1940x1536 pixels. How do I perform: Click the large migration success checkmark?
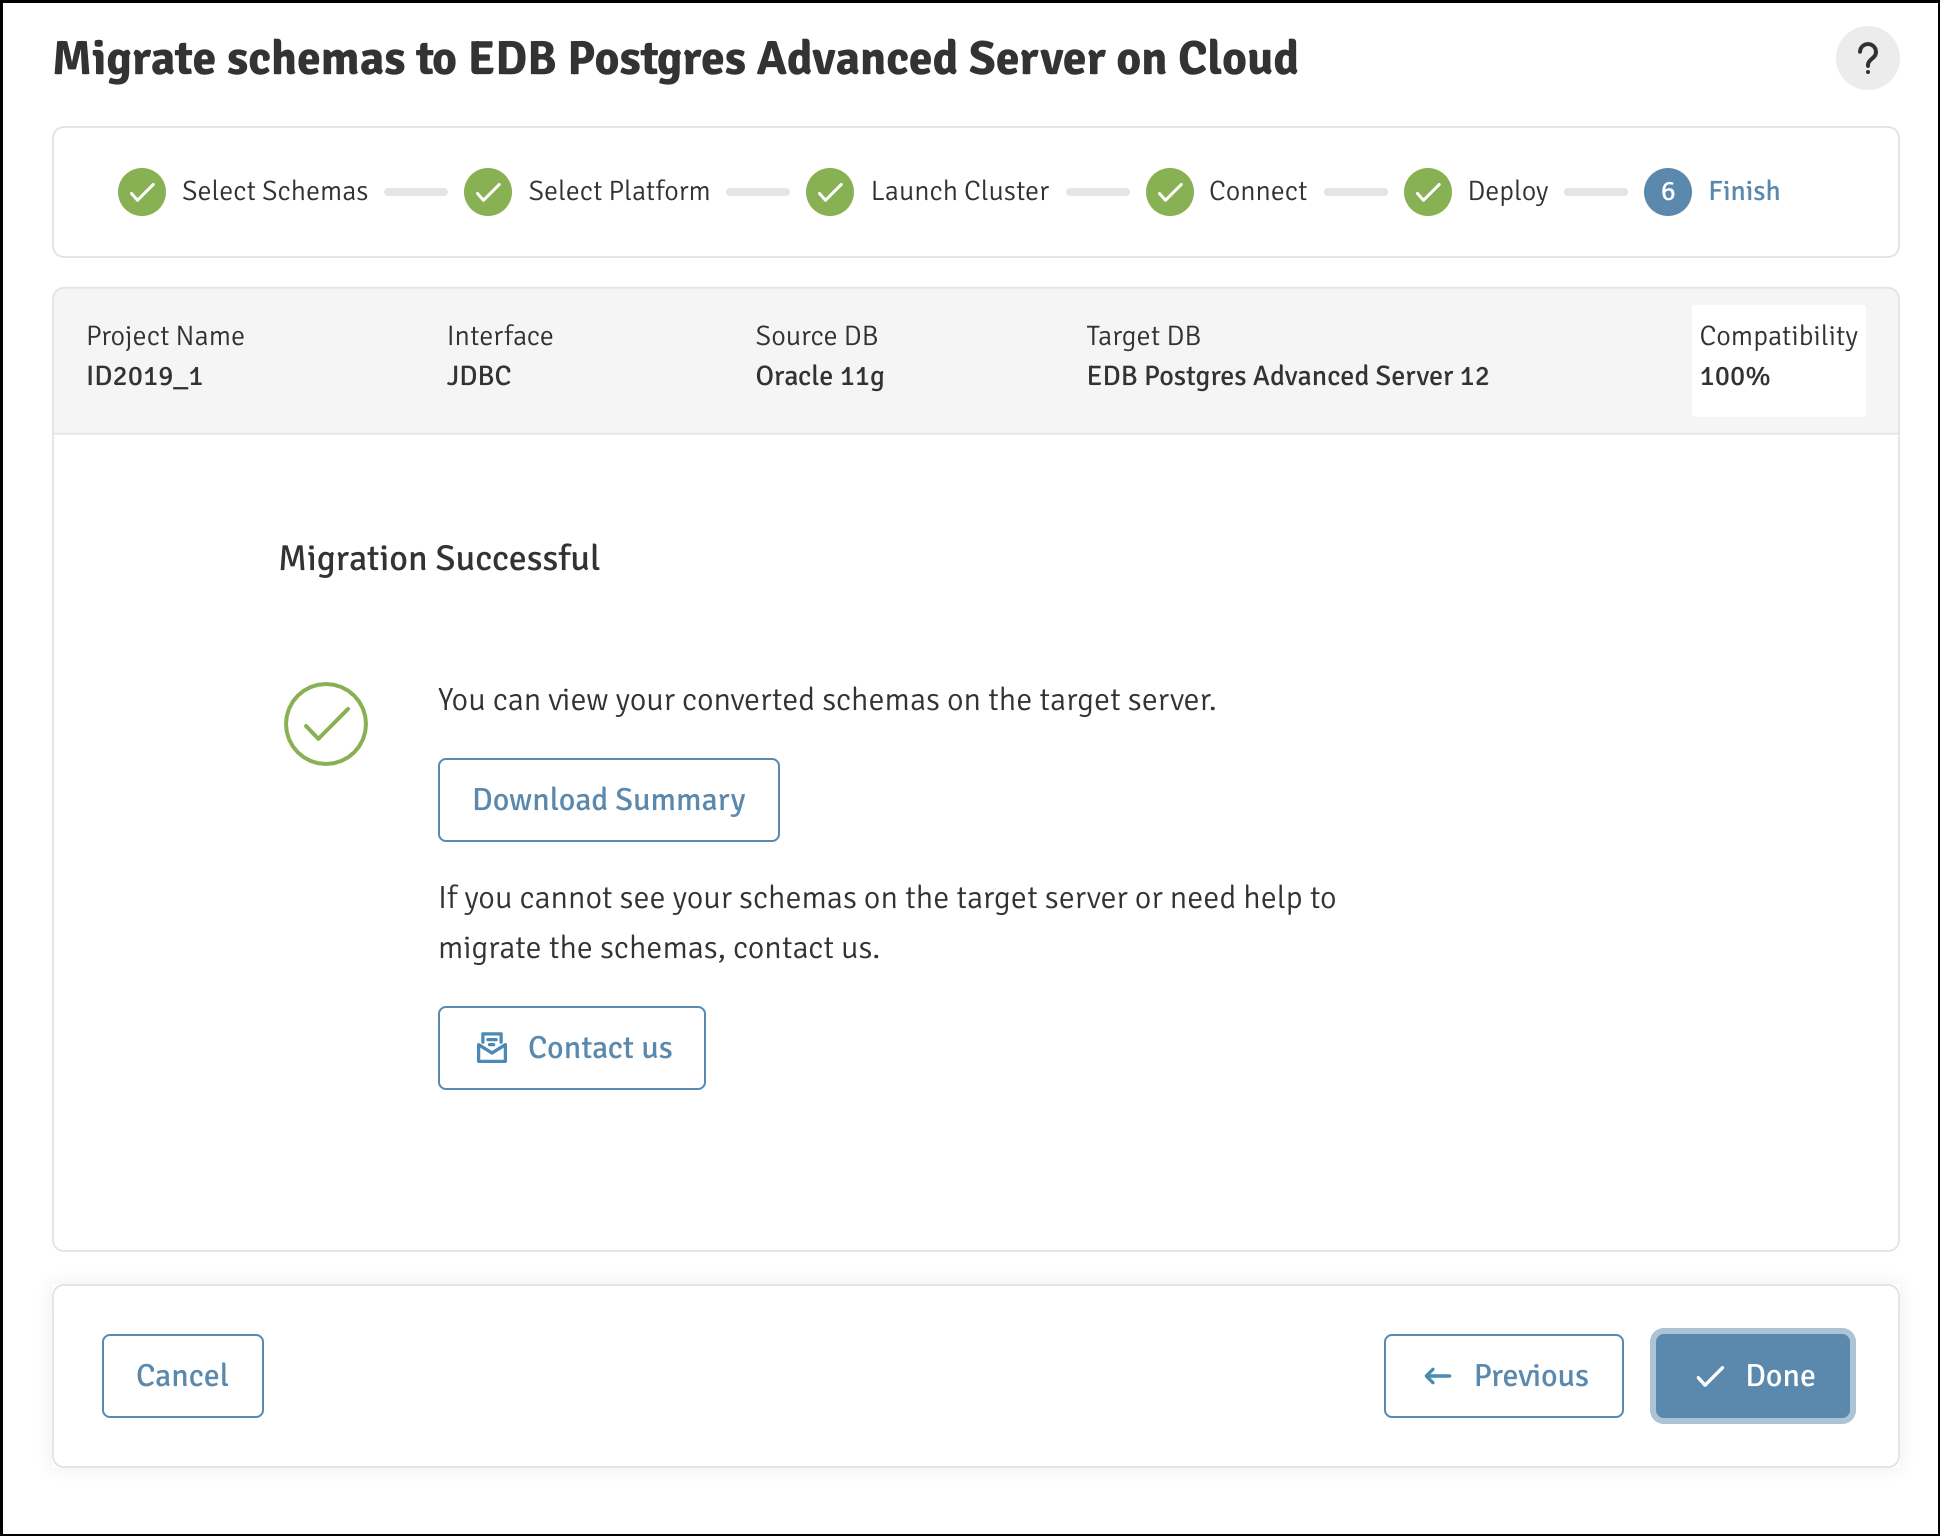click(326, 724)
